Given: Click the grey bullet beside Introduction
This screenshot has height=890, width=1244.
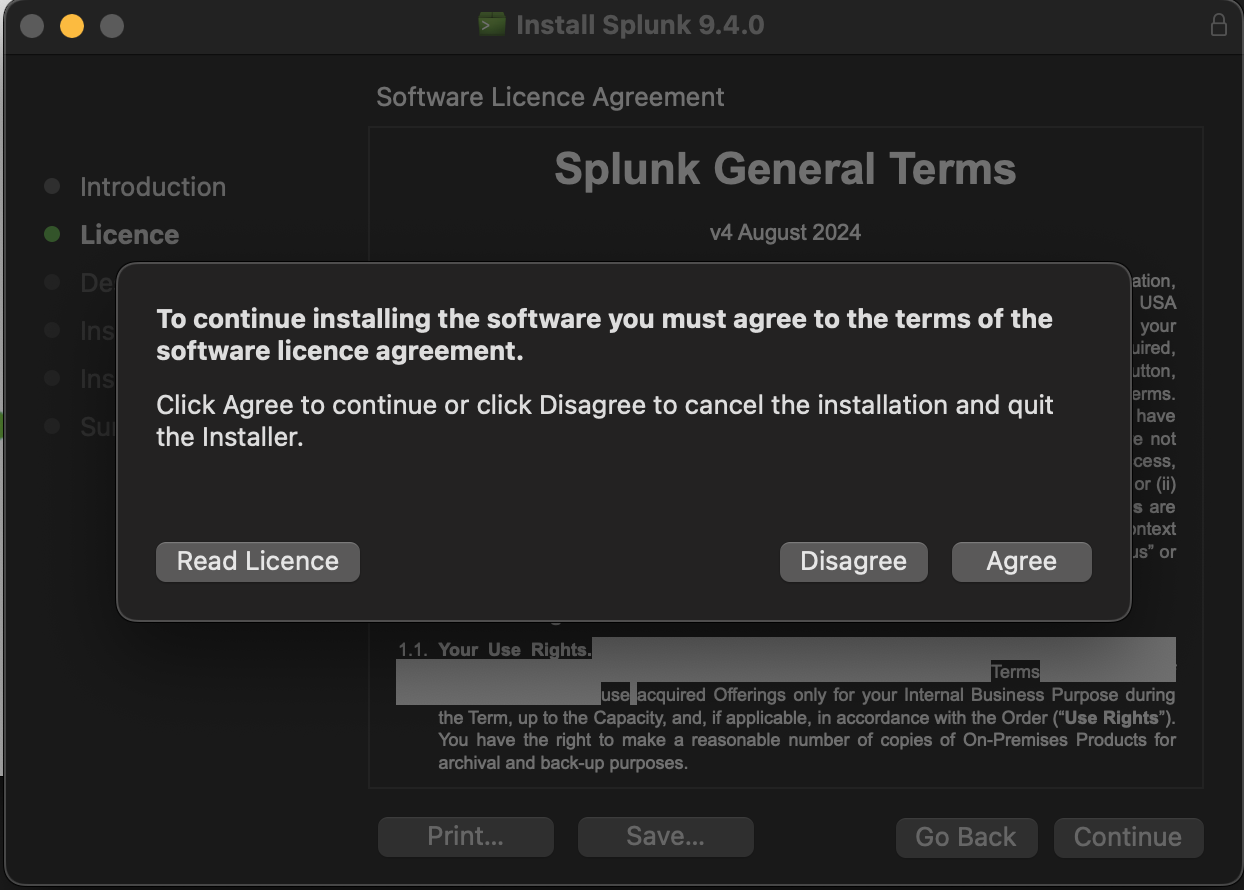Looking at the screenshot, I should [52, 186].
